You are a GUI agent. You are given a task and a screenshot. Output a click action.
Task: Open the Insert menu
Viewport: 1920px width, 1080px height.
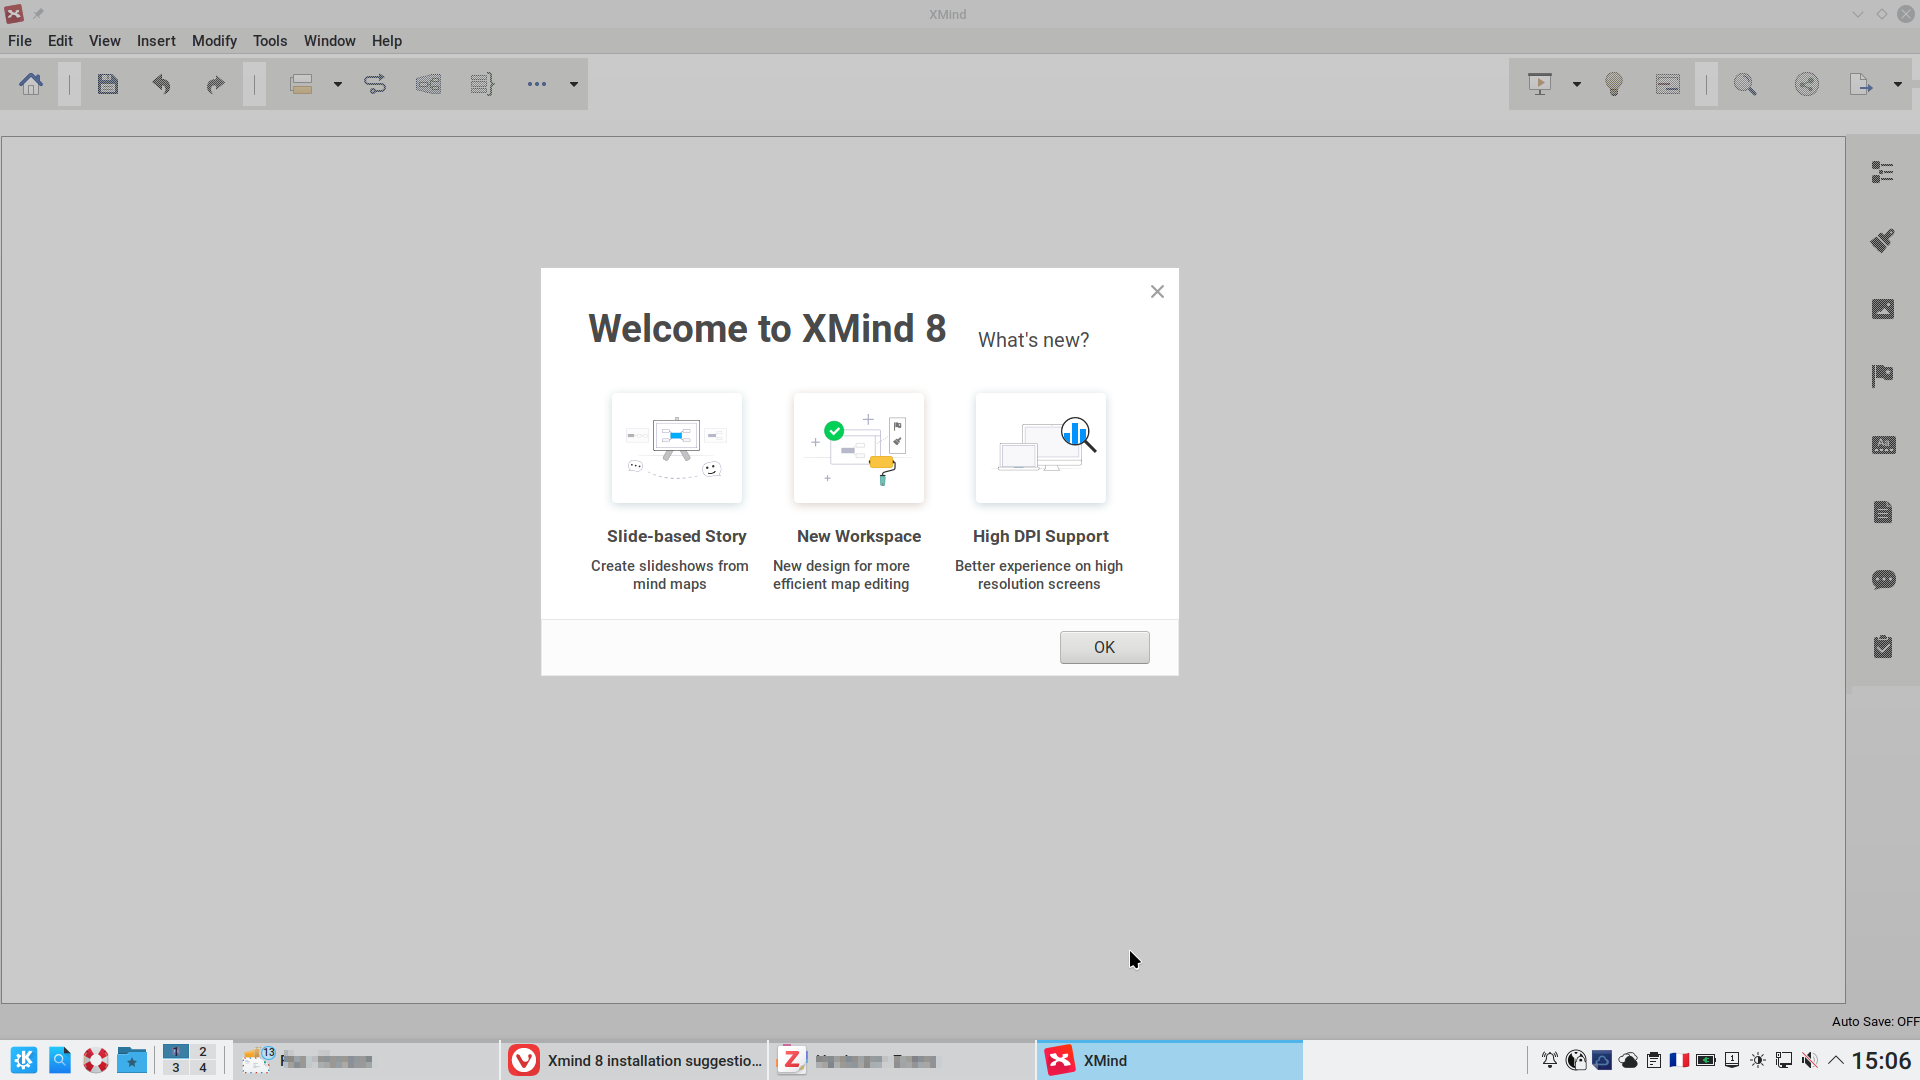pyautogui.click(x=156, y=41)
